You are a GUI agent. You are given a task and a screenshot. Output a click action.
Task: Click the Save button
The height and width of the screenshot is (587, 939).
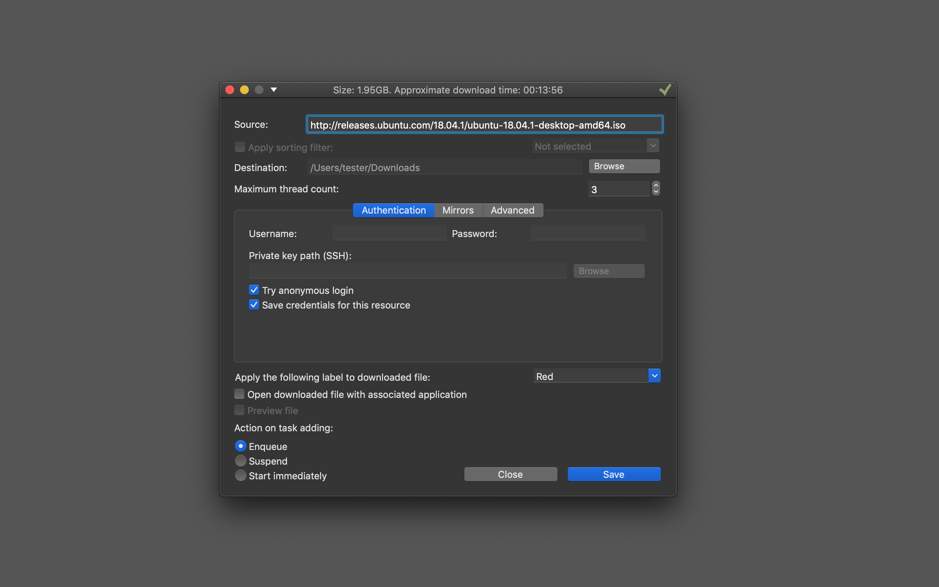pyautogui.click(x=613, y=473)
